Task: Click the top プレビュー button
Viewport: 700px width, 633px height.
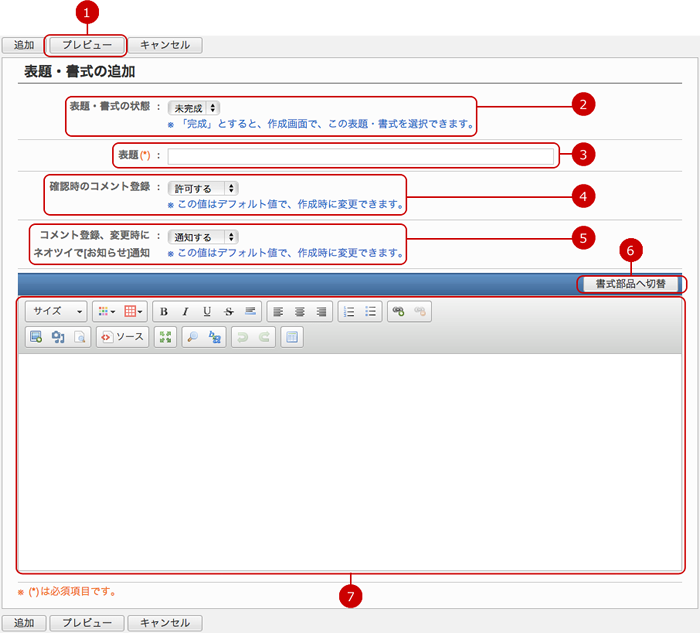Action: tap(87, 45)
